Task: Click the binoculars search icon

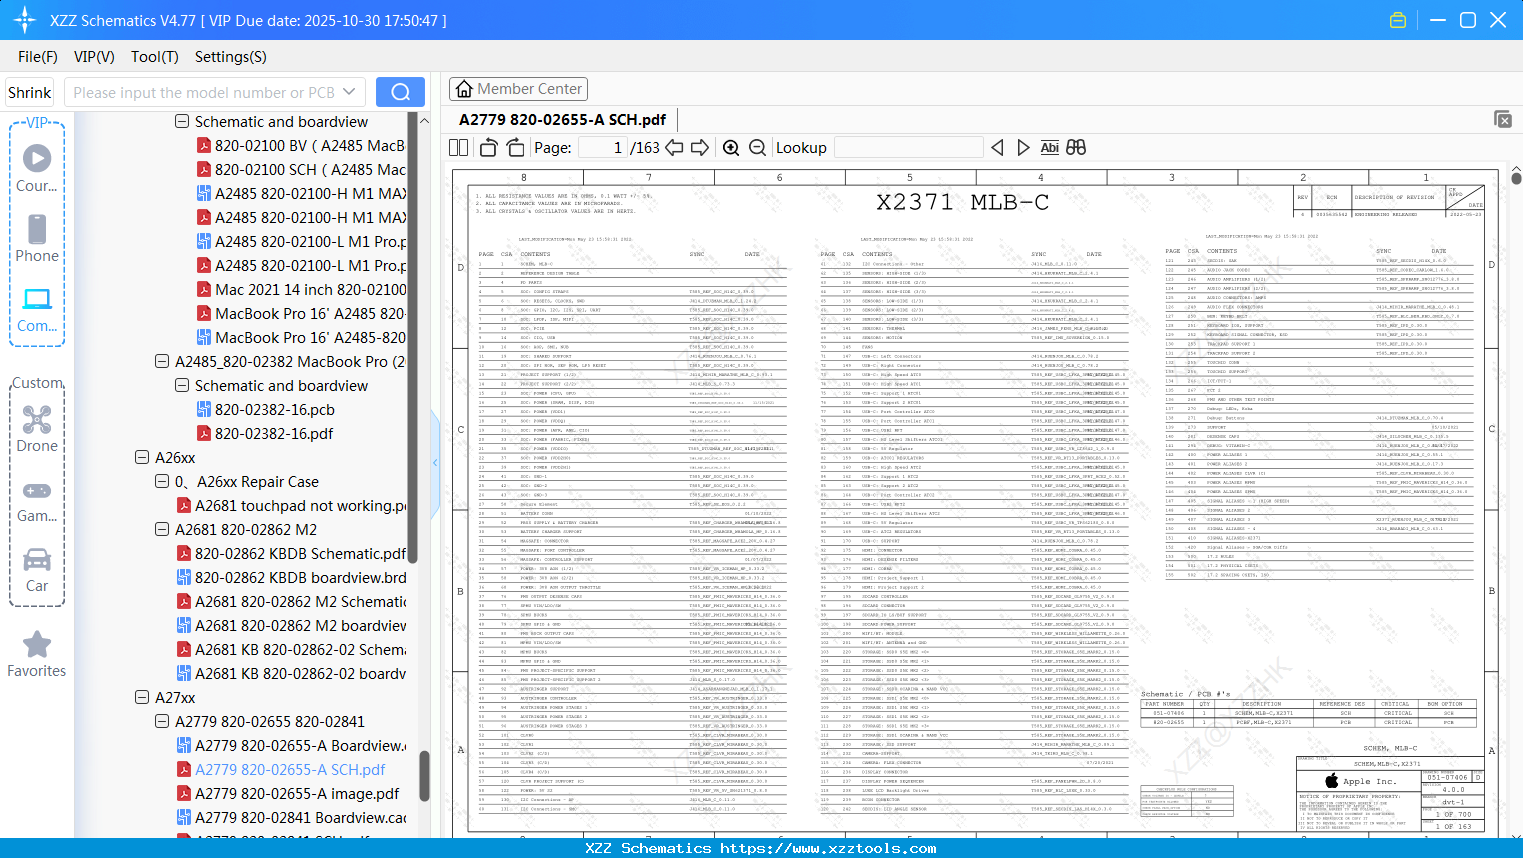Action: click(1076, 147)
